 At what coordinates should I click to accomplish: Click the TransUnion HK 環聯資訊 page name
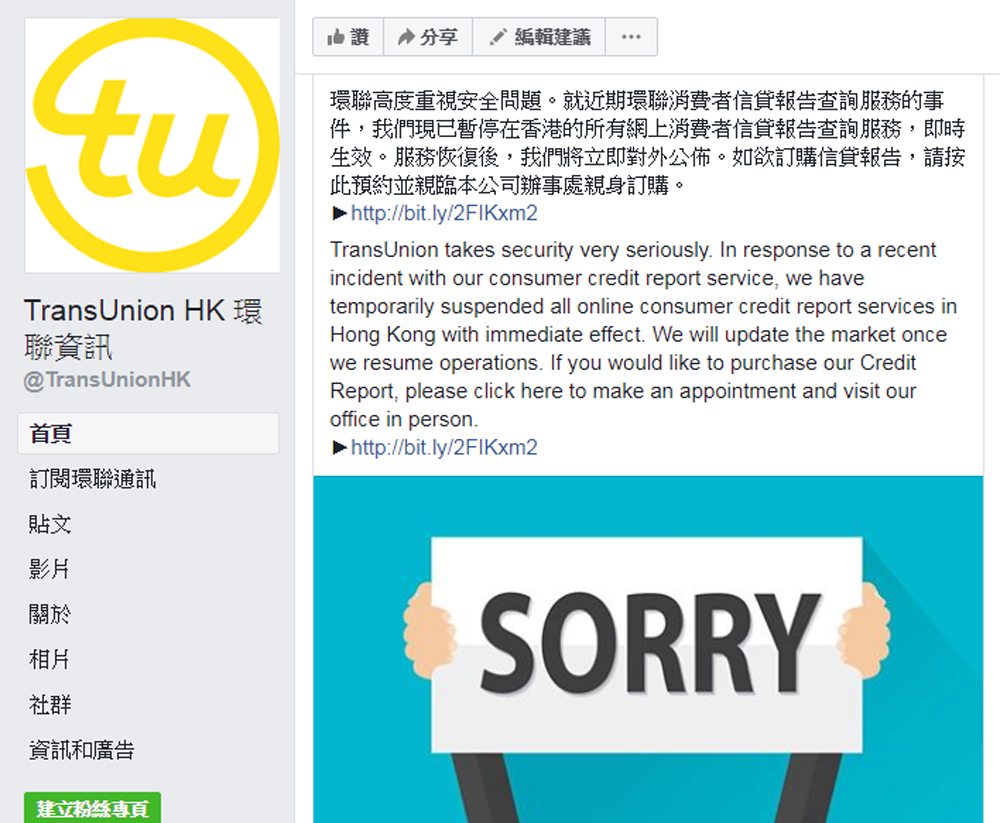(143, 329)
